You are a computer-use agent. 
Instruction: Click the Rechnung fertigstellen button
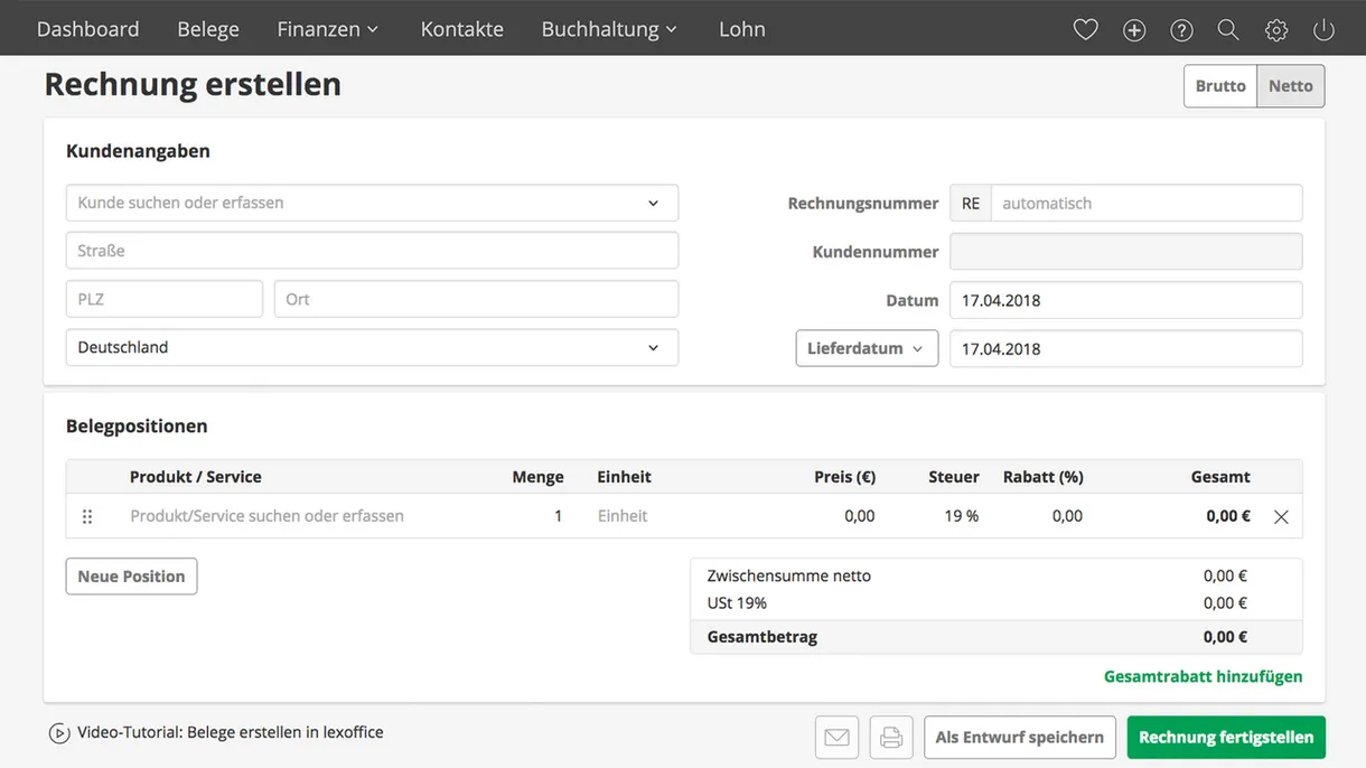(1226, 738)
